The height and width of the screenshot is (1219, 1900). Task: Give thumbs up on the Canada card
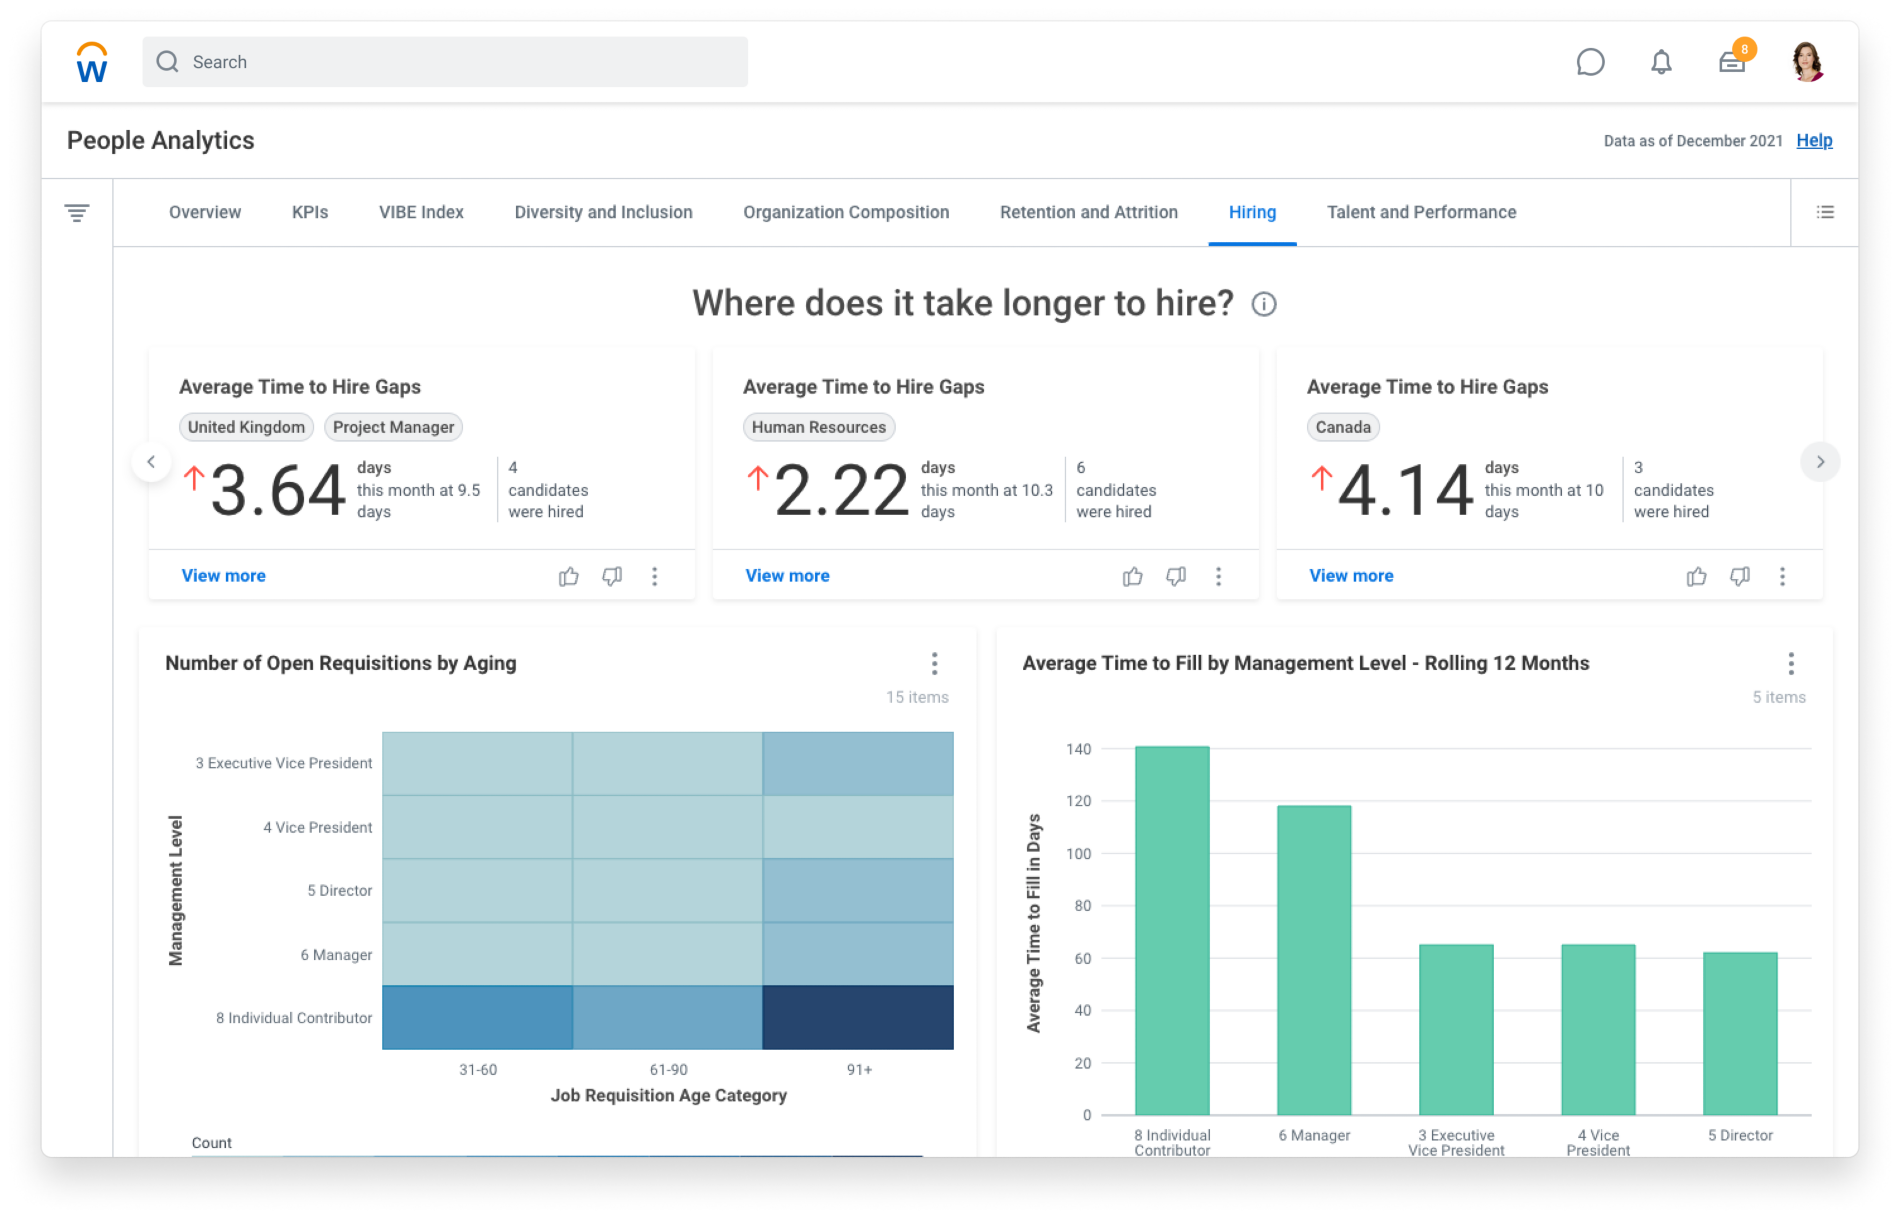click(1696, 576)
